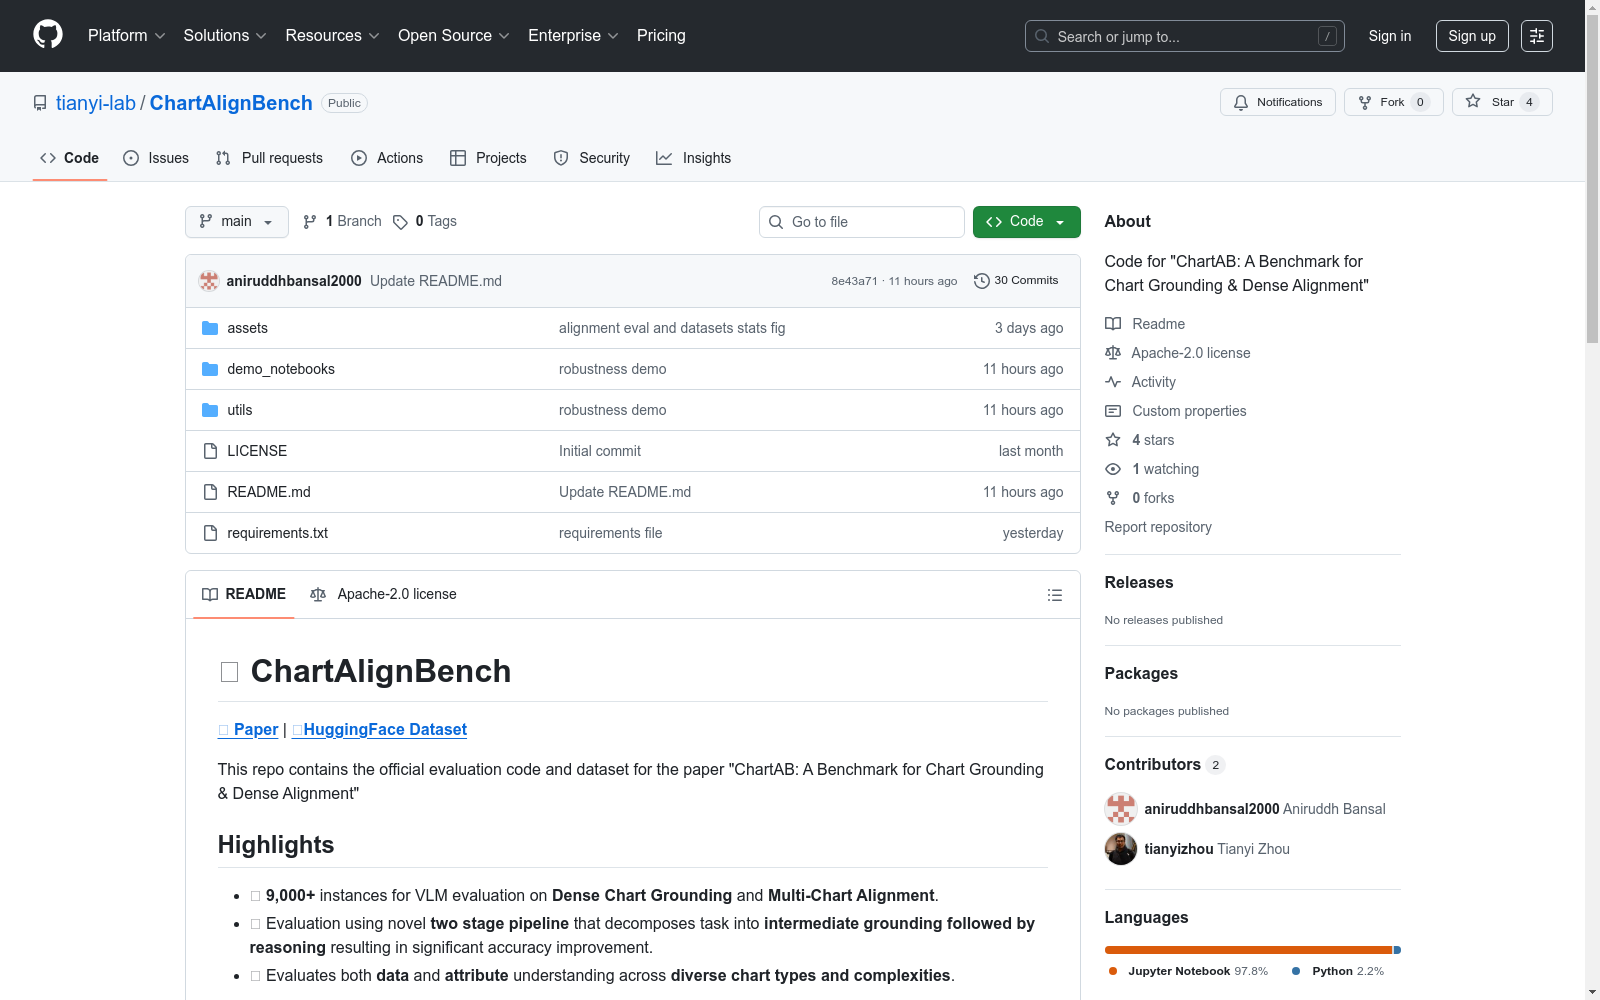This screenshot has width=1600, height=1000.
Task: Open the requirements.txt file name link
Action: [x=278, y=533]
